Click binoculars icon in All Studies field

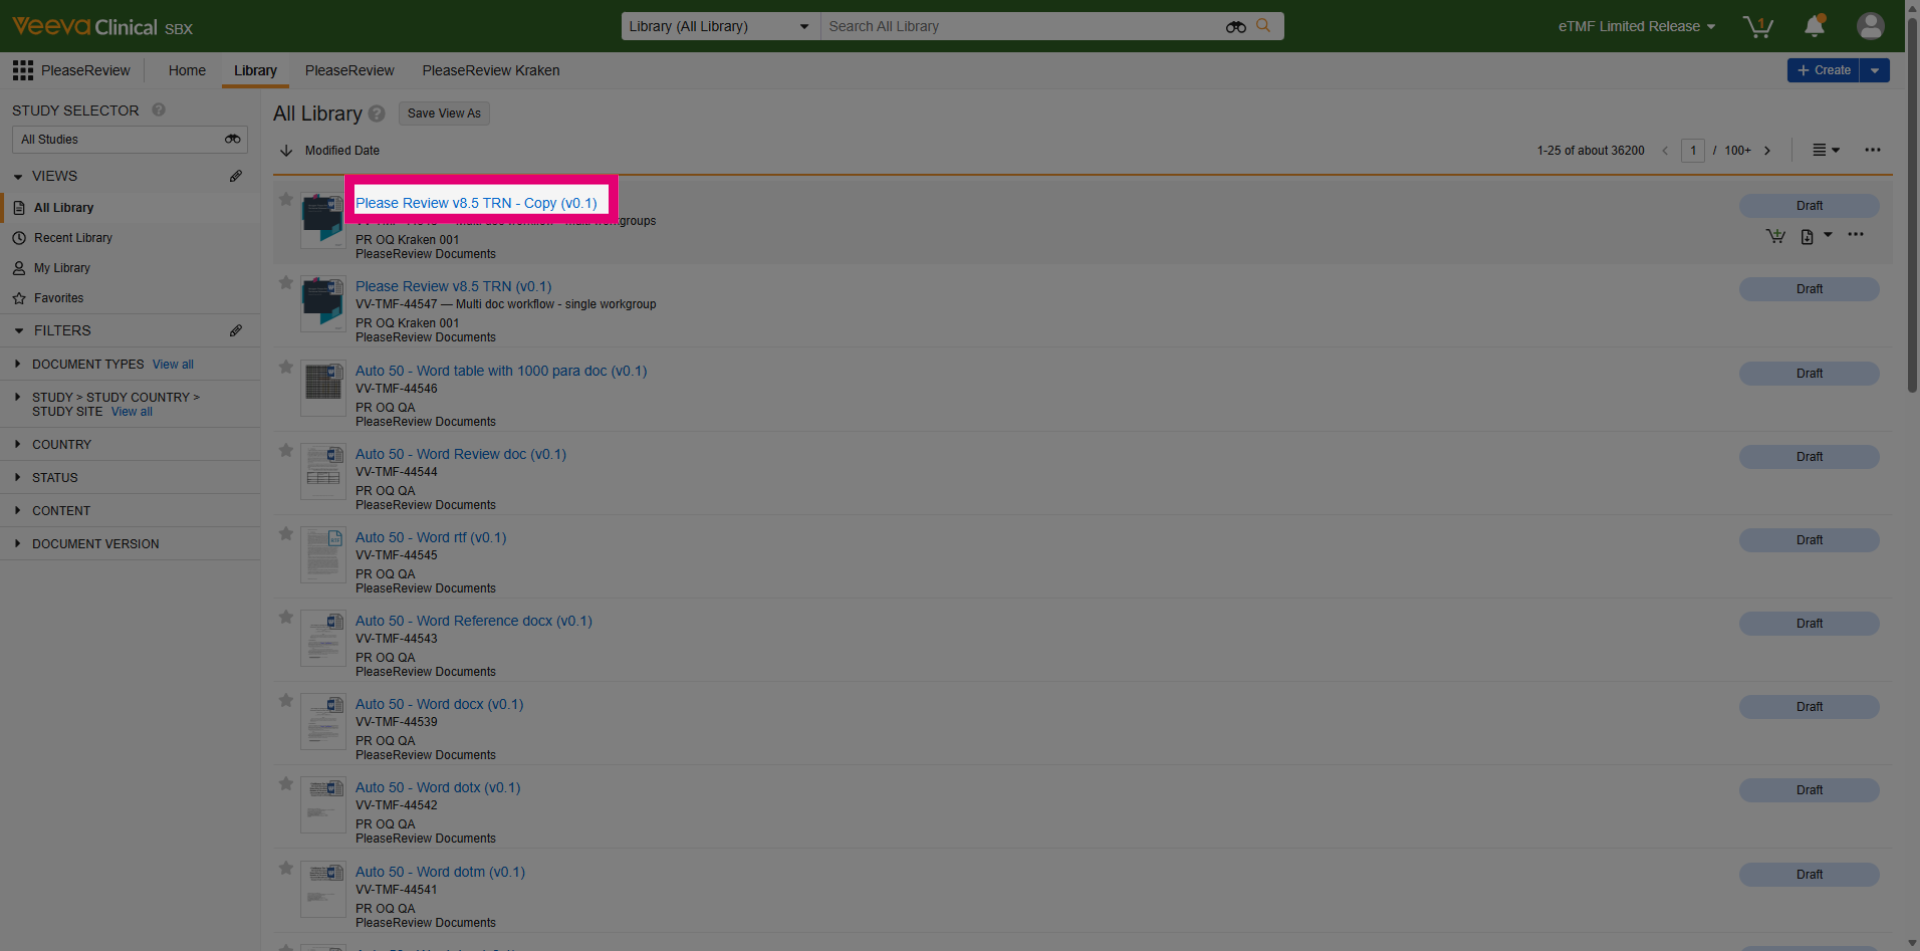232,139
